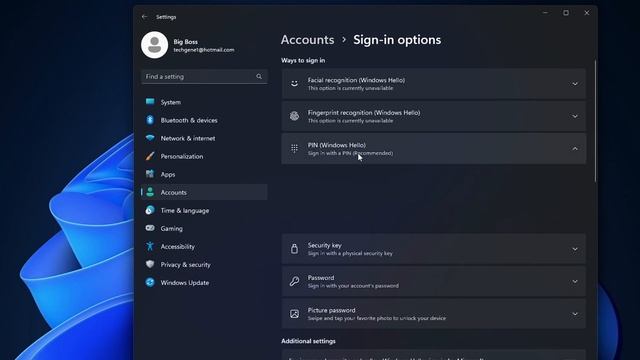Click the Apps sidebar icon
This screenshot has width=640, height=360.
pyautogui.click(x=150, y=174)
